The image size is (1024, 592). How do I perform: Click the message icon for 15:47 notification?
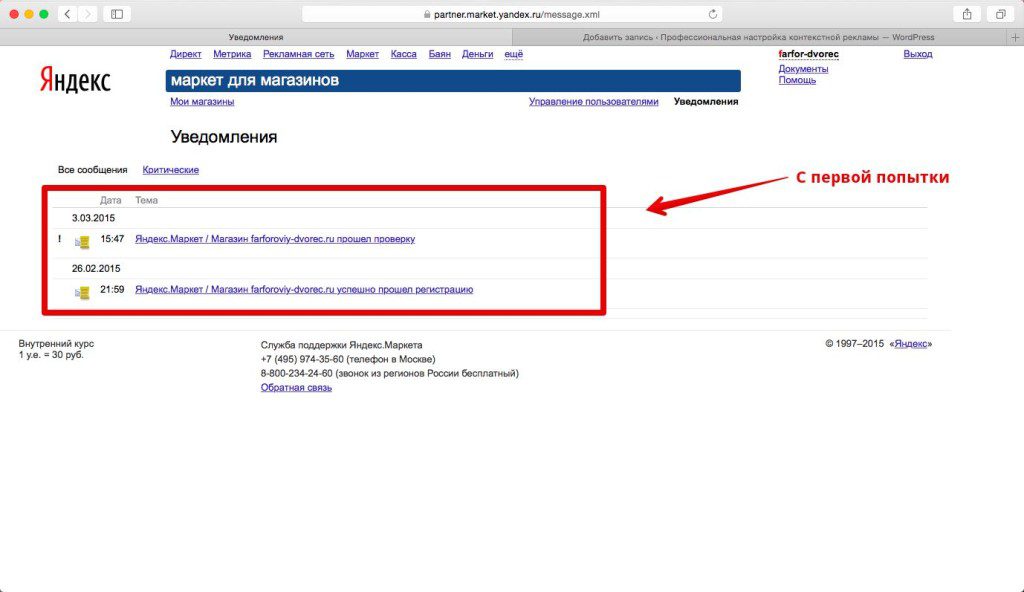pos(82,242)
